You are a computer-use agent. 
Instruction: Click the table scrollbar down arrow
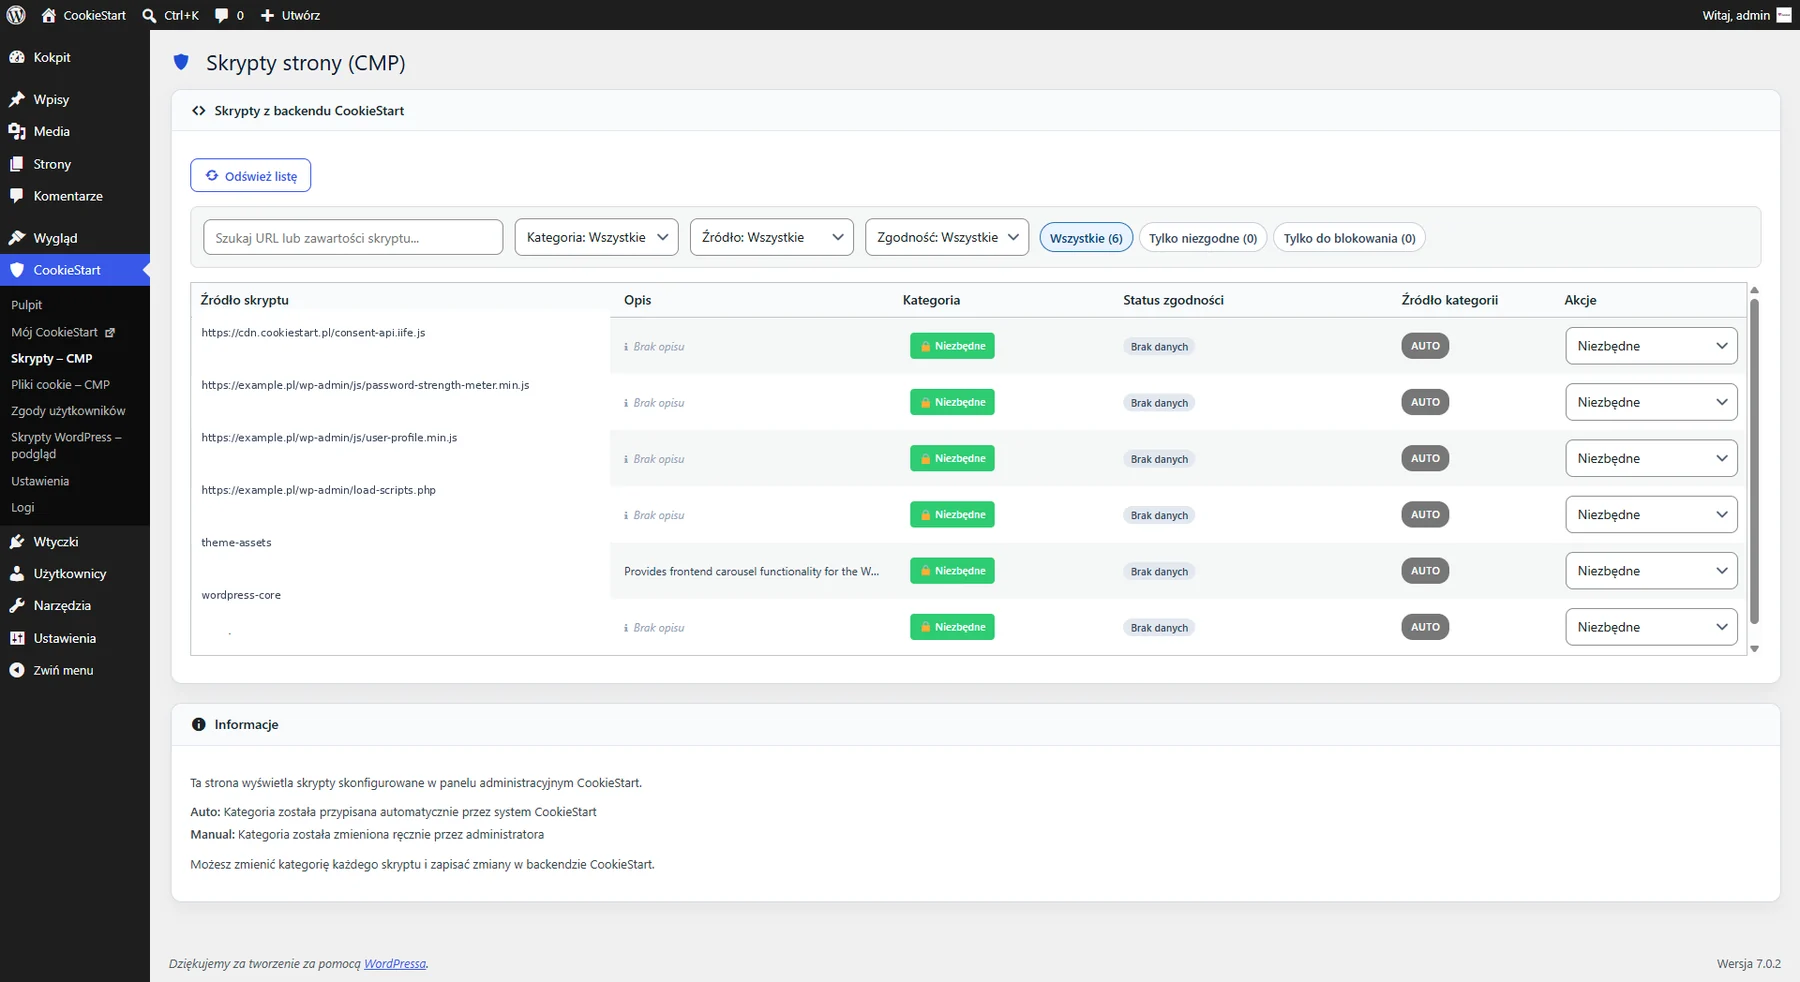1754,649
